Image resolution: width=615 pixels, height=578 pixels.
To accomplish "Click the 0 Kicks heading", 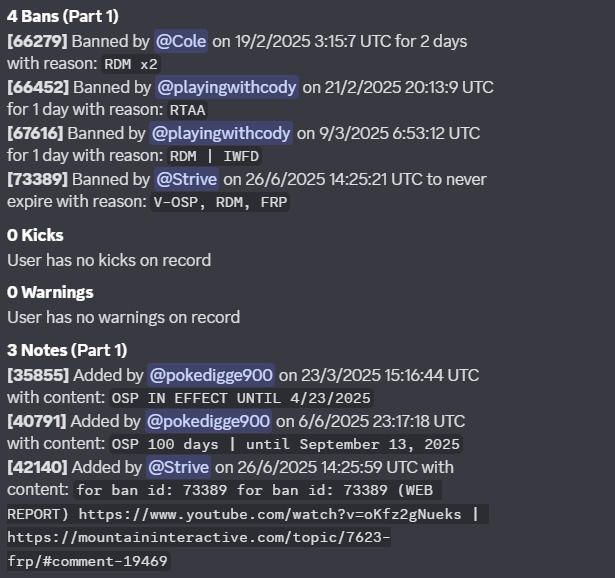I will (35, 235).
